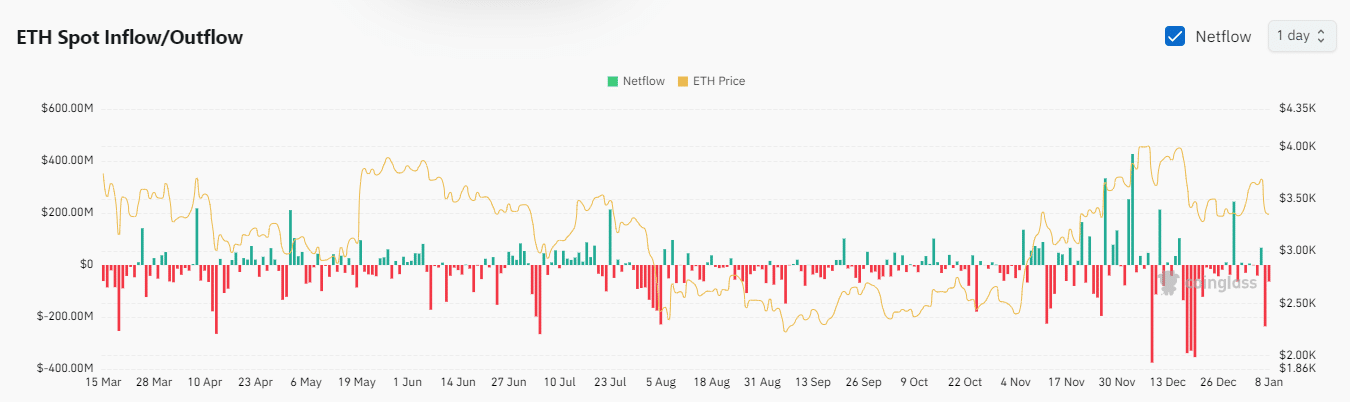Click the ETH Spot Inflow/Outflow title
Image resolution: width=1350 pixels, height=402 pixels.
click(130, 37)
